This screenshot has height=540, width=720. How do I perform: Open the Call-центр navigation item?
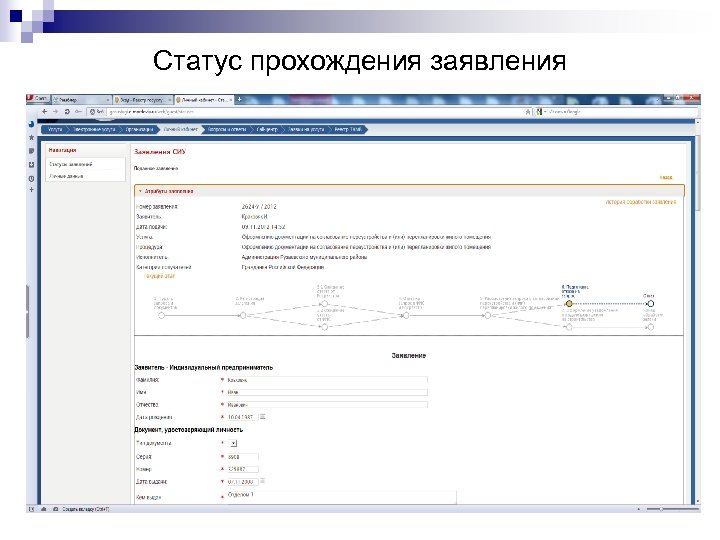tap(267, 129)
